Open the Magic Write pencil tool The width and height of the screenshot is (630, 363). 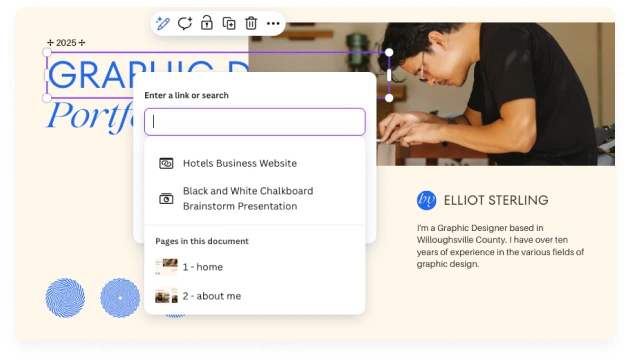click(x=163, y=23)
